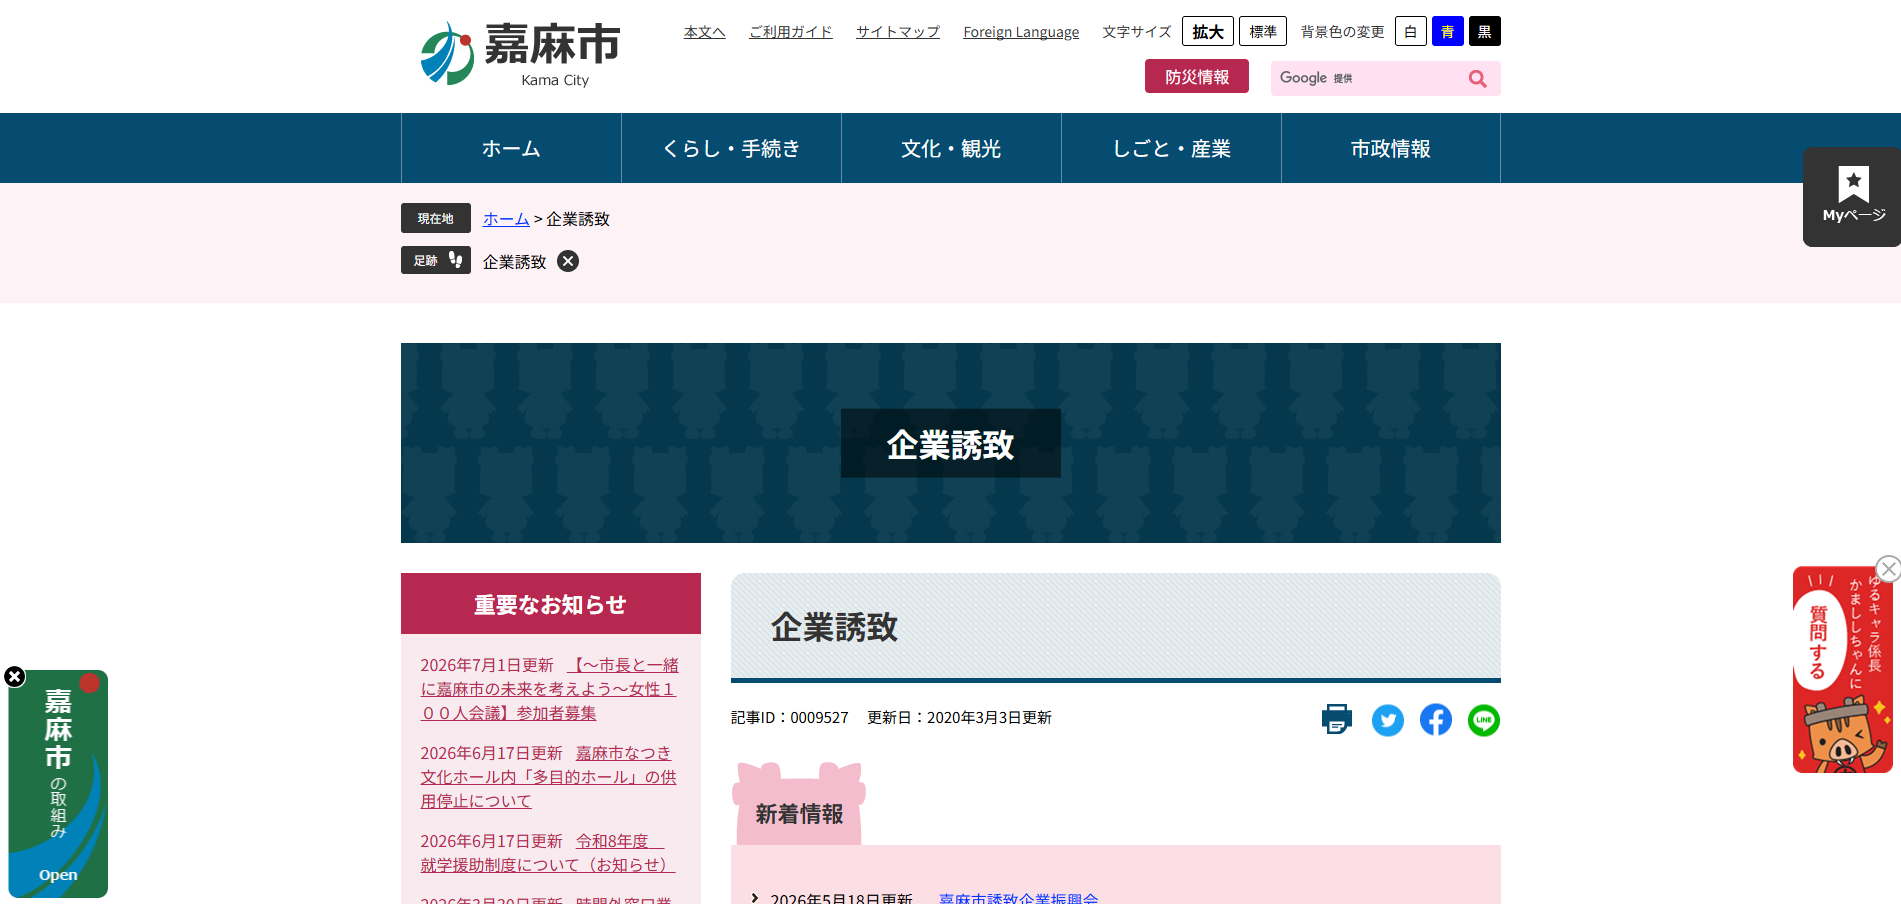Open サイトマップ site map
1901x904 pixels.
click(898, 32)
